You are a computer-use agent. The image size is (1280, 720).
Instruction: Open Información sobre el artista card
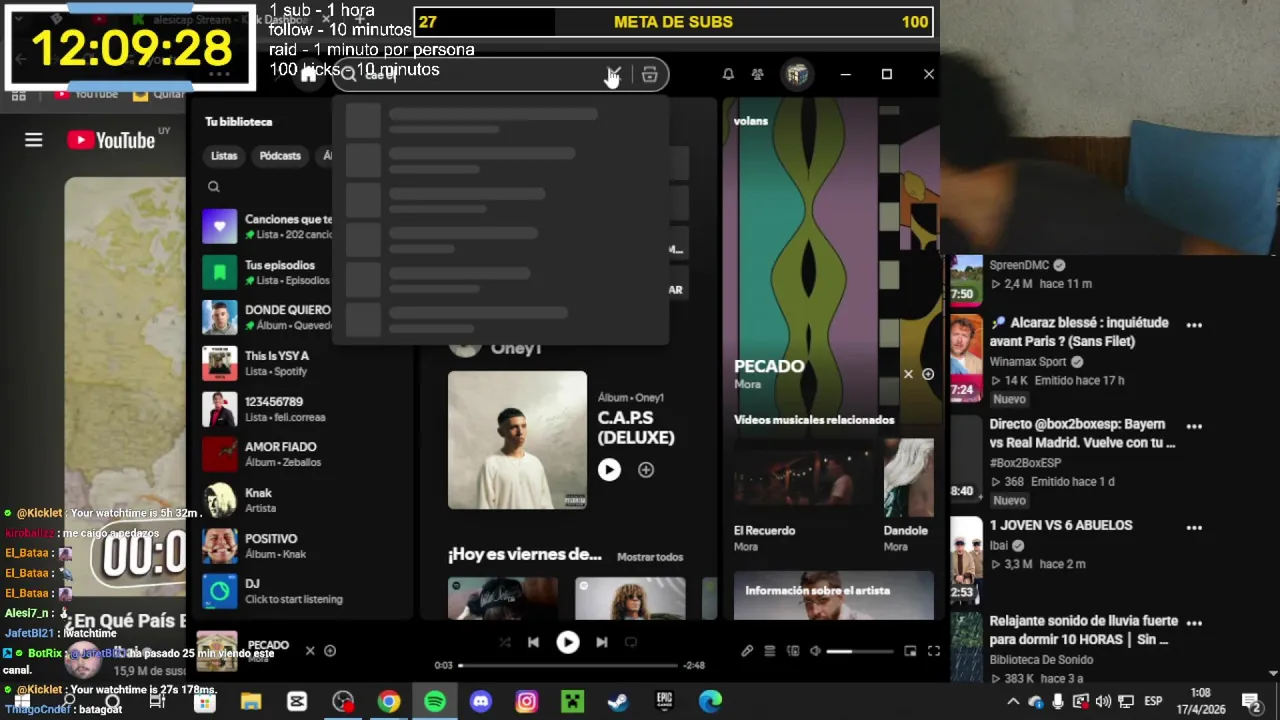pos(833,595)
